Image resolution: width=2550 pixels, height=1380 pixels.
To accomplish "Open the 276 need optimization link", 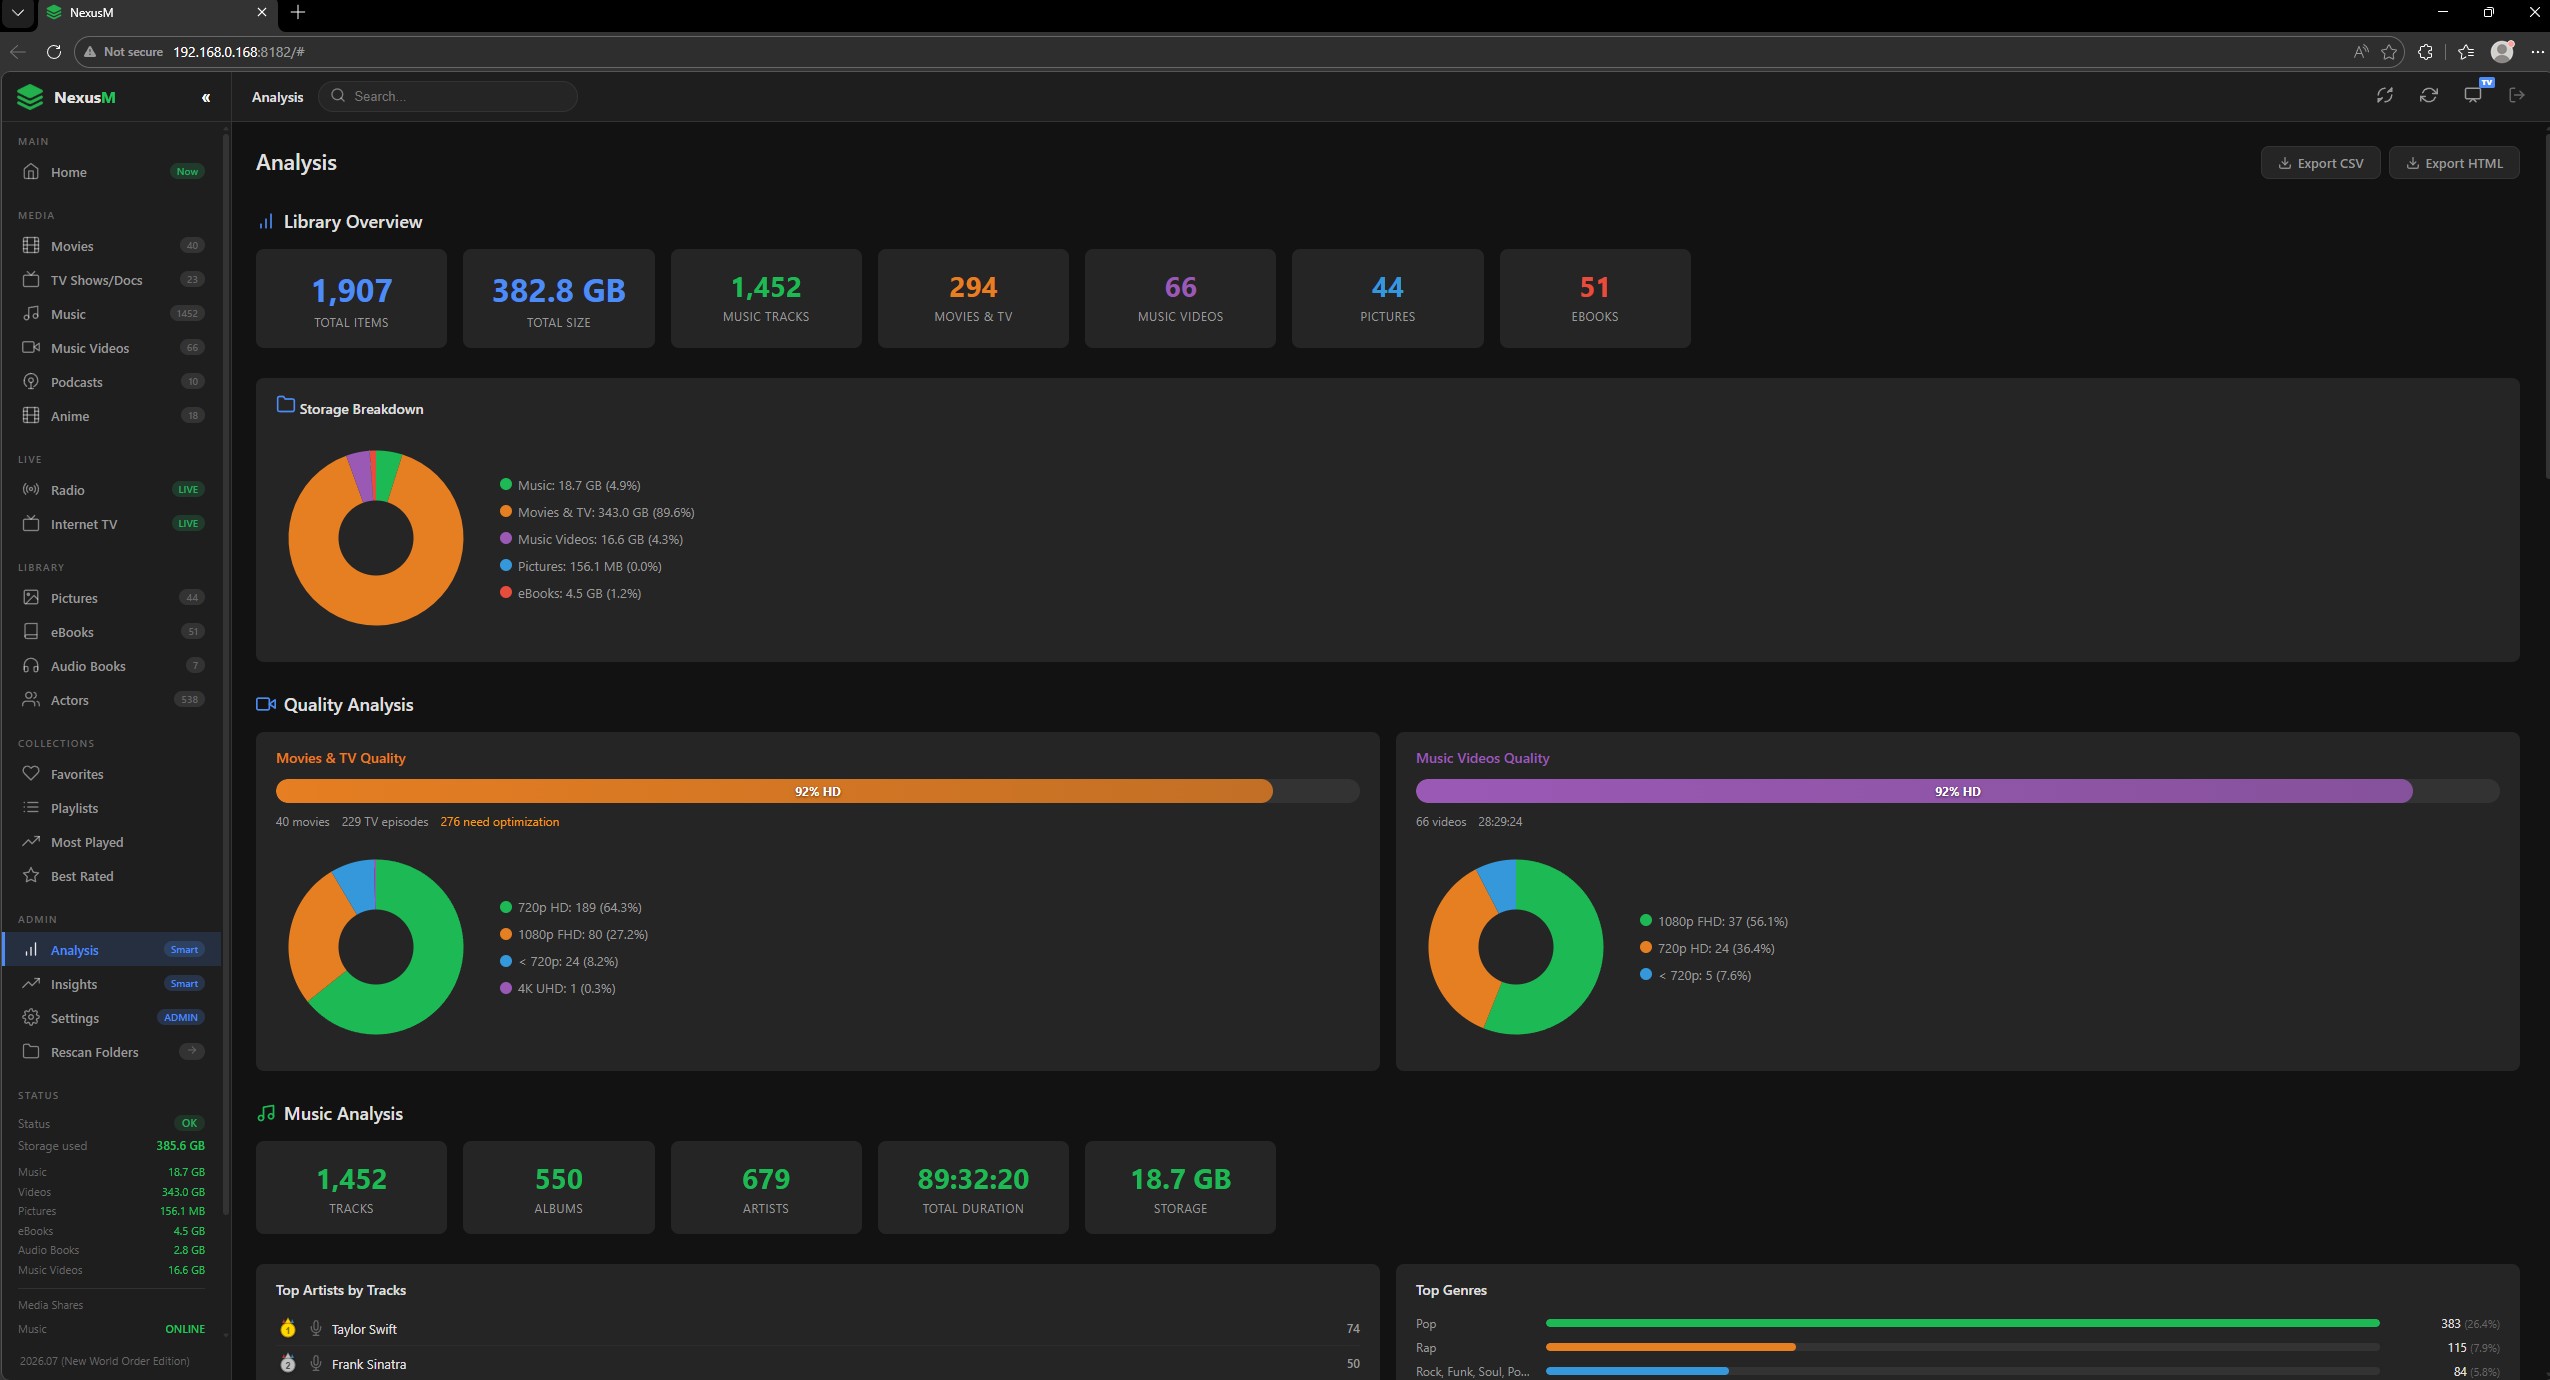I will 499,821.
